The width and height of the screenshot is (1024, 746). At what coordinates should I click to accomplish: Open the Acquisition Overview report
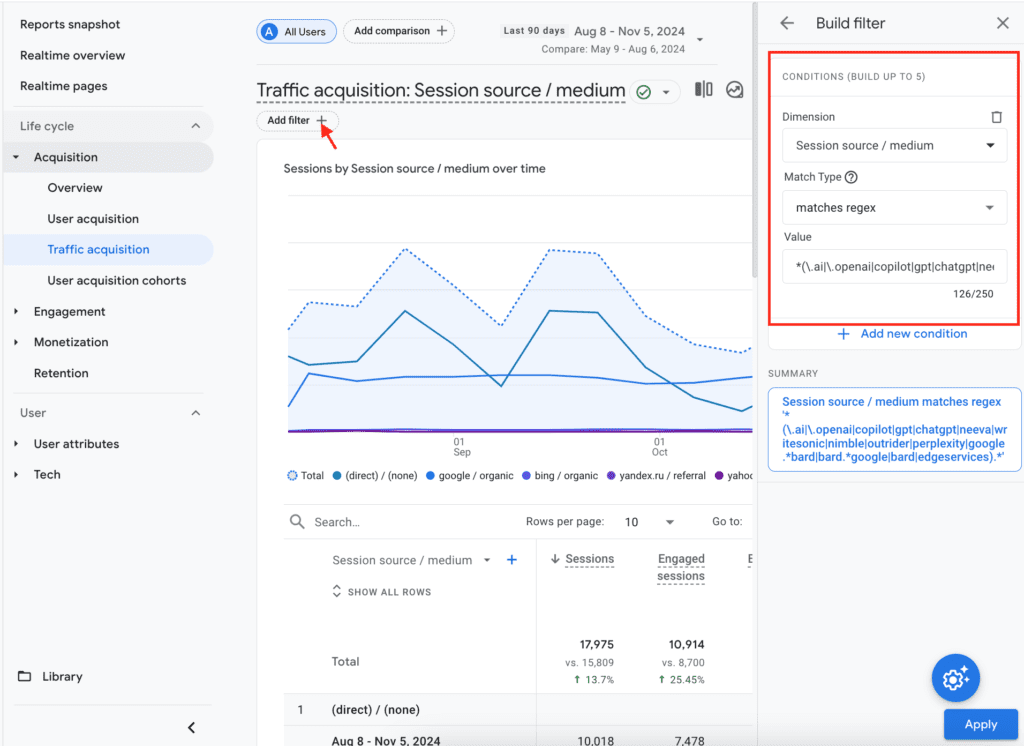(75, 188)
